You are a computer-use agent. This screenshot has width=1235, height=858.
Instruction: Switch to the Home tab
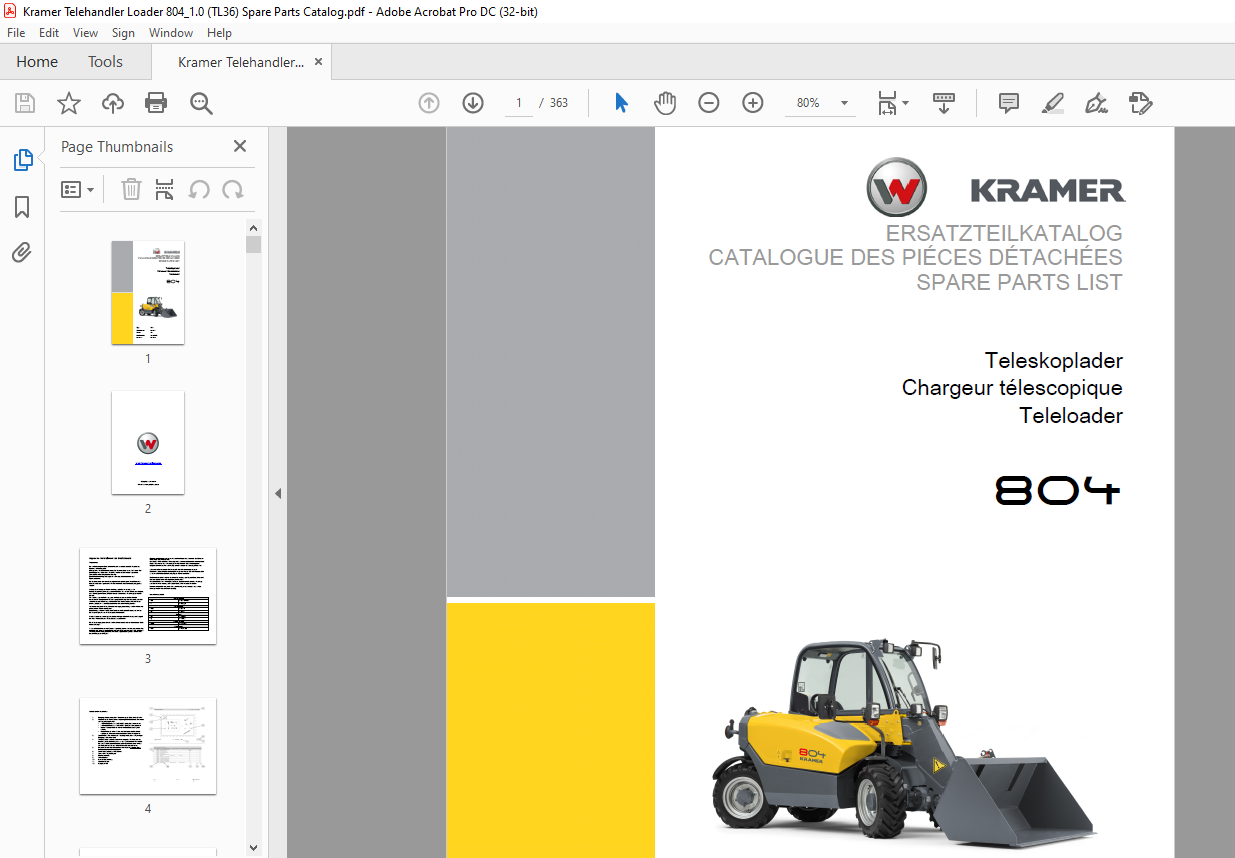pos(37,62)
